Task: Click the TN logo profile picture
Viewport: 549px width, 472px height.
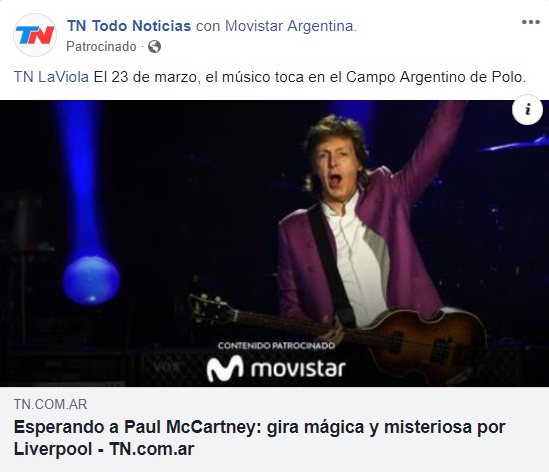Action: pos(35,35)
